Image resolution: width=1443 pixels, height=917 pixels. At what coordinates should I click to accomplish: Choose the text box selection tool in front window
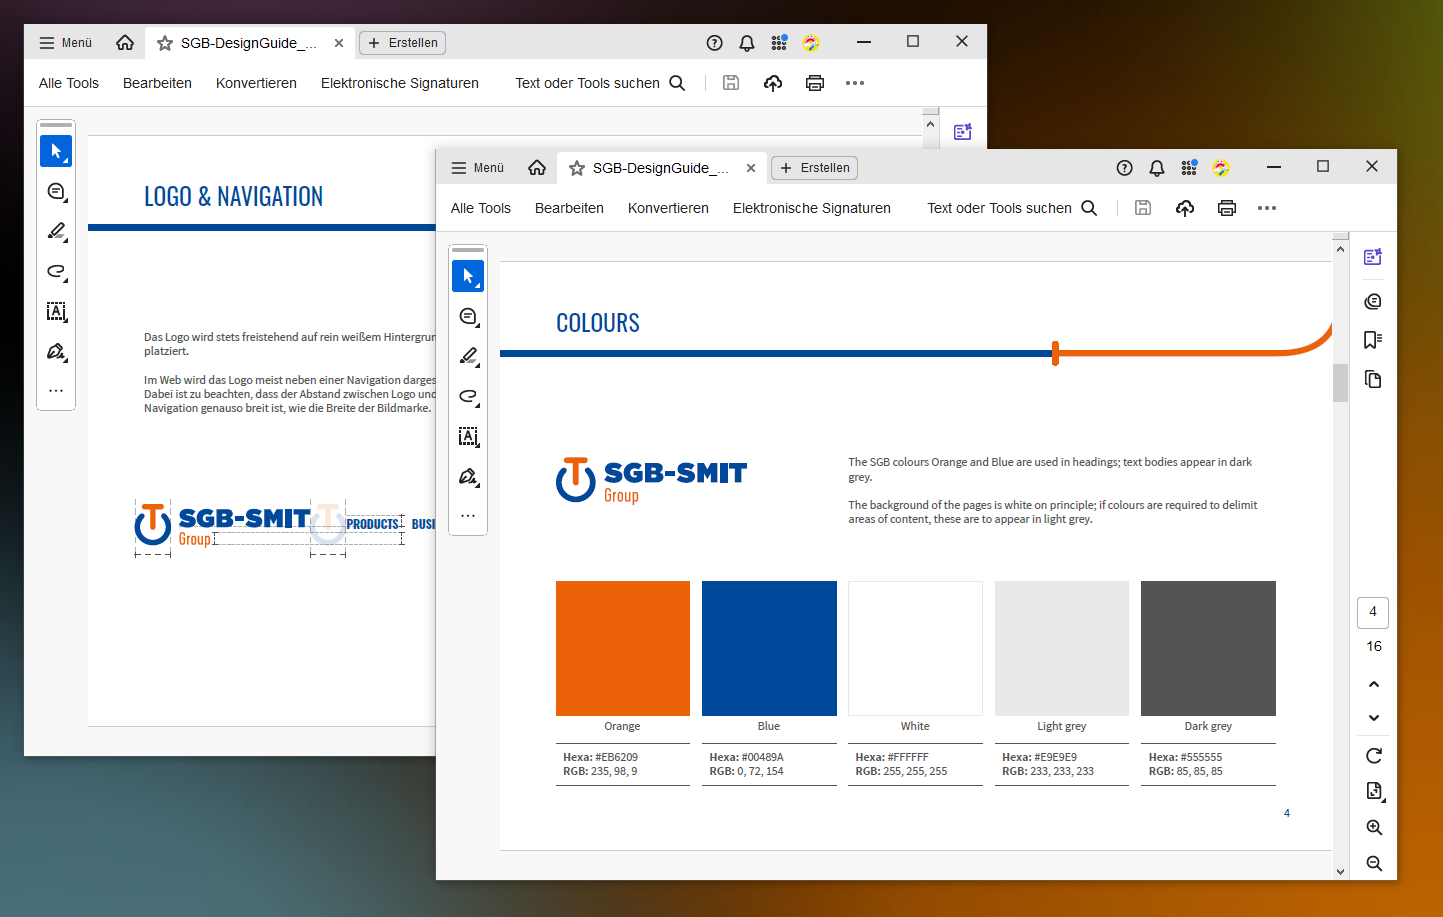click(x=468, y=436)
